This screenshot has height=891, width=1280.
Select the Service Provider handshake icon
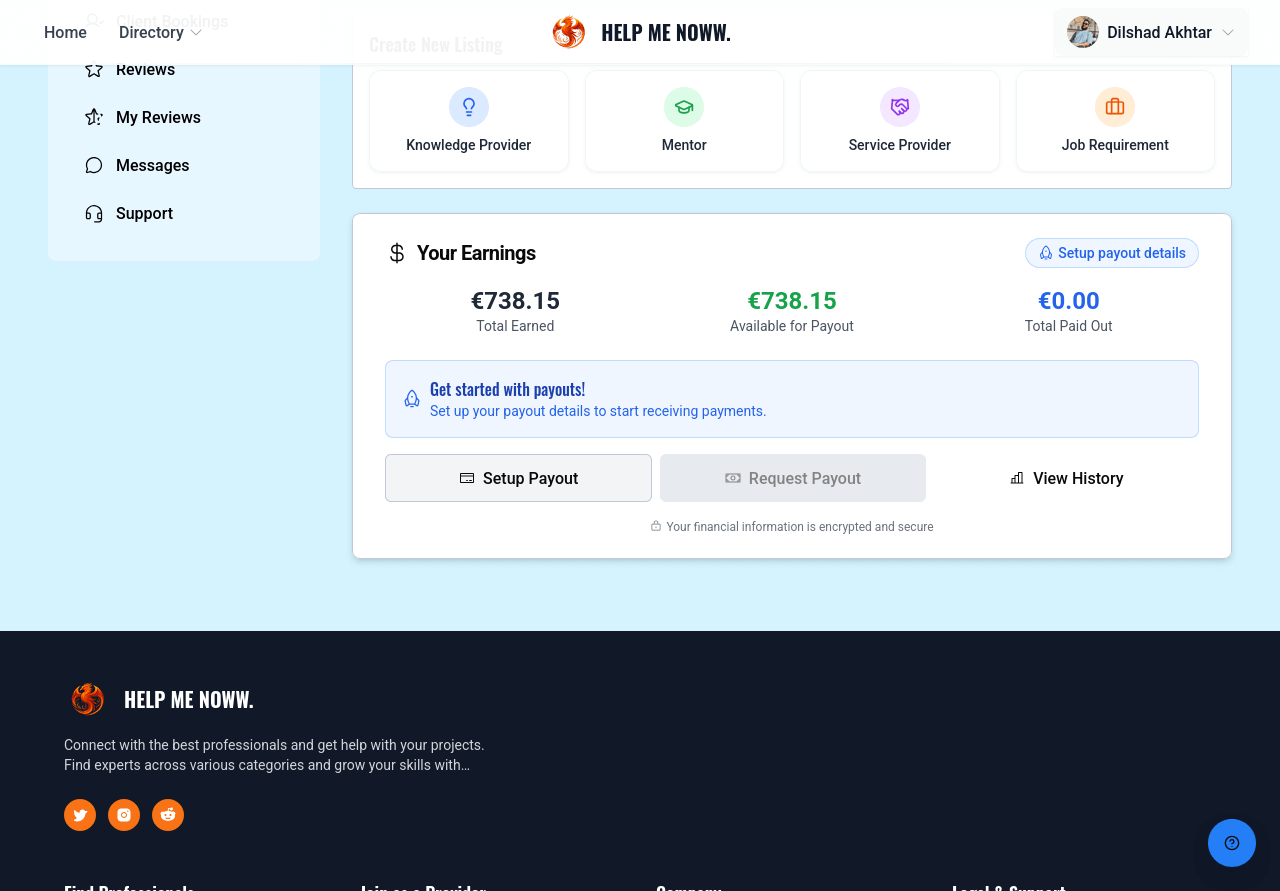point(899,106)
